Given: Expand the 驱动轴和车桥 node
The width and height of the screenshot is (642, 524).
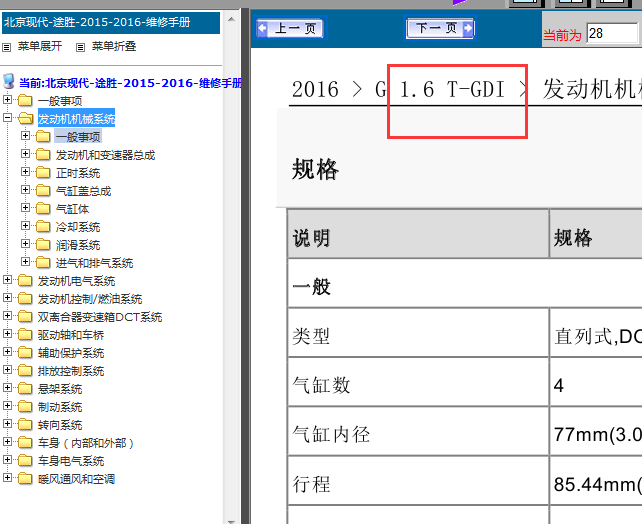Looking at the screenshot, I should click(7, 334).
